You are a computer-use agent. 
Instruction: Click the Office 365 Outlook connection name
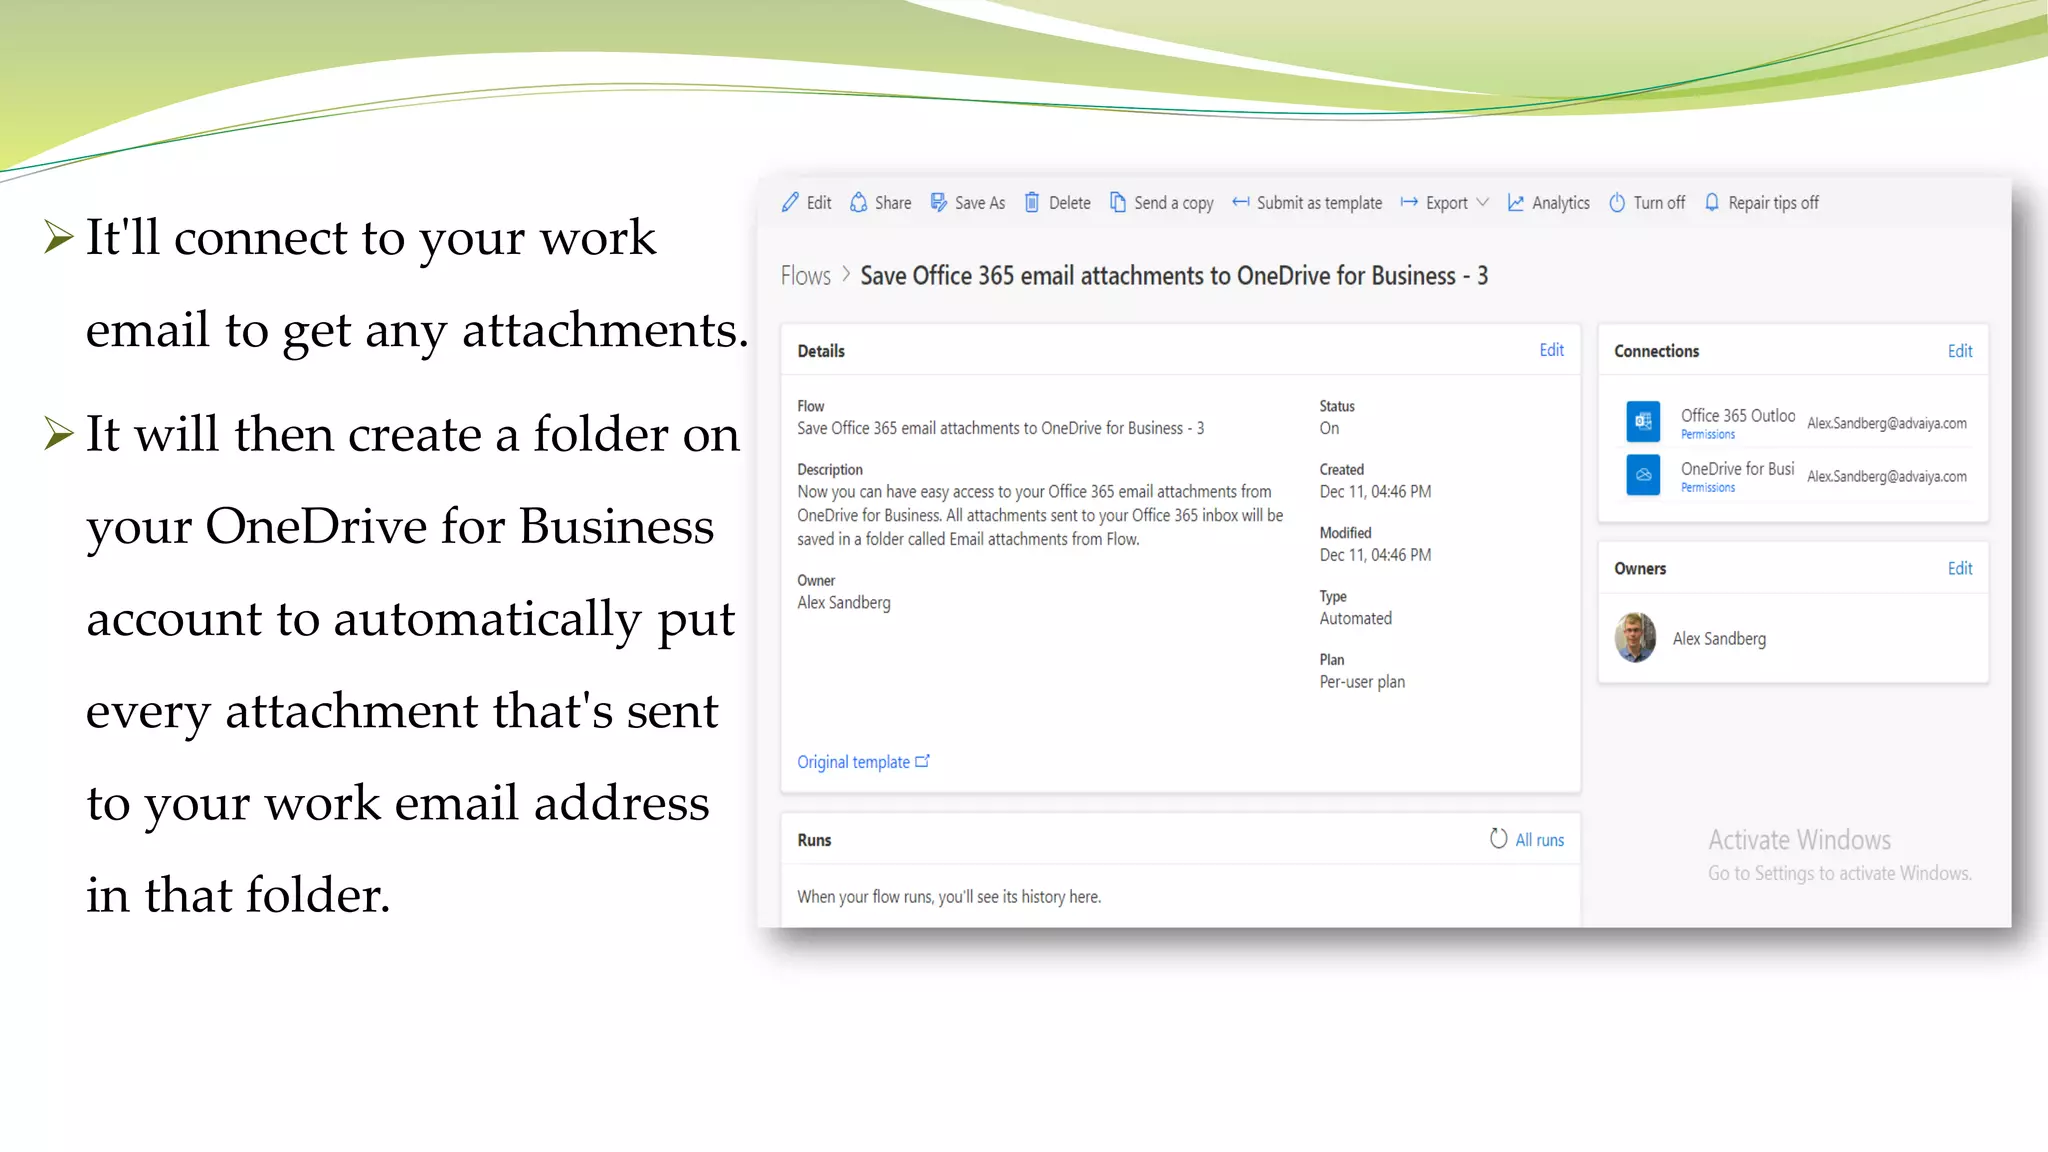[1737, 415]
